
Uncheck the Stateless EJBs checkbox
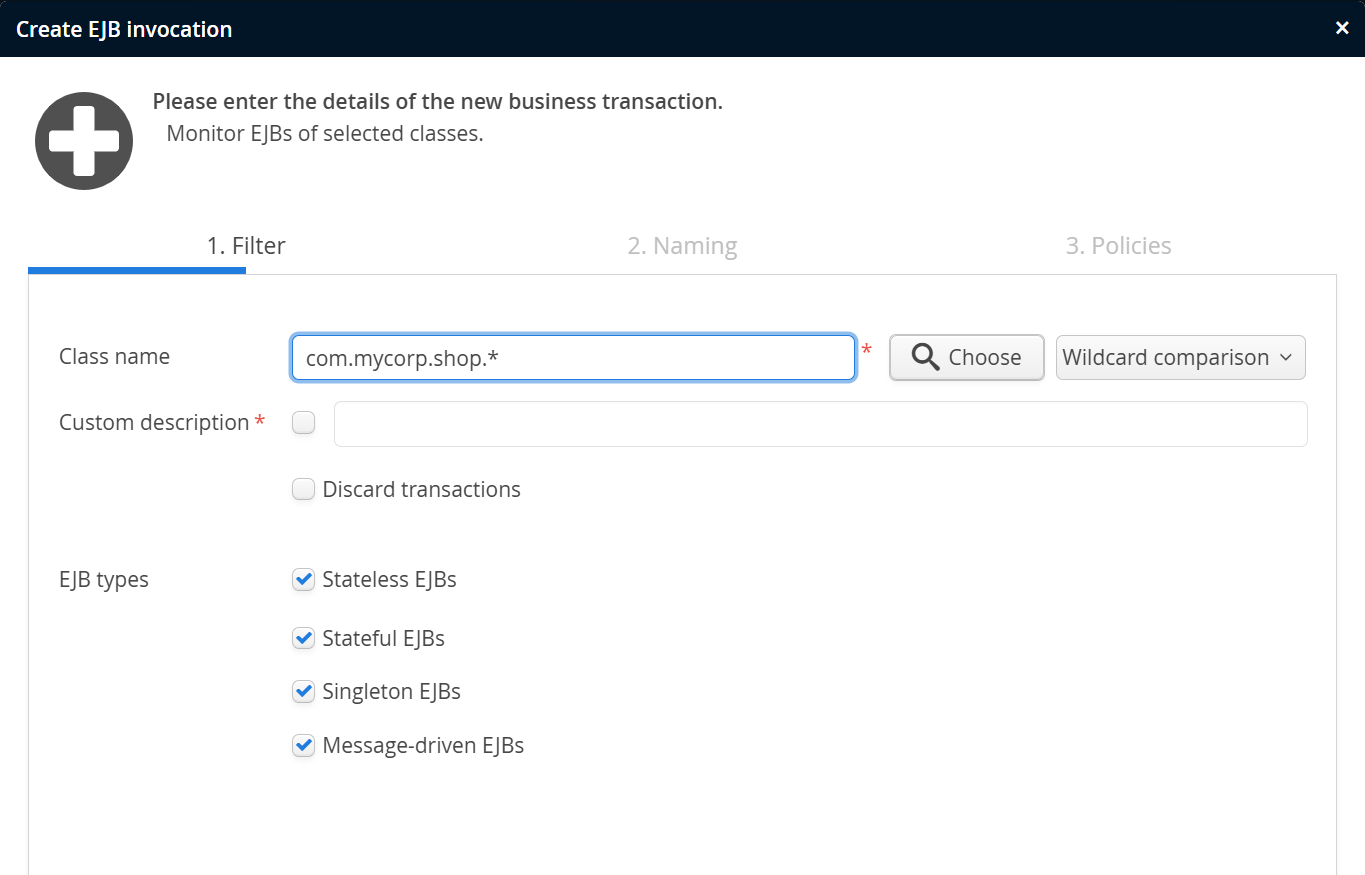click(303, 580)
